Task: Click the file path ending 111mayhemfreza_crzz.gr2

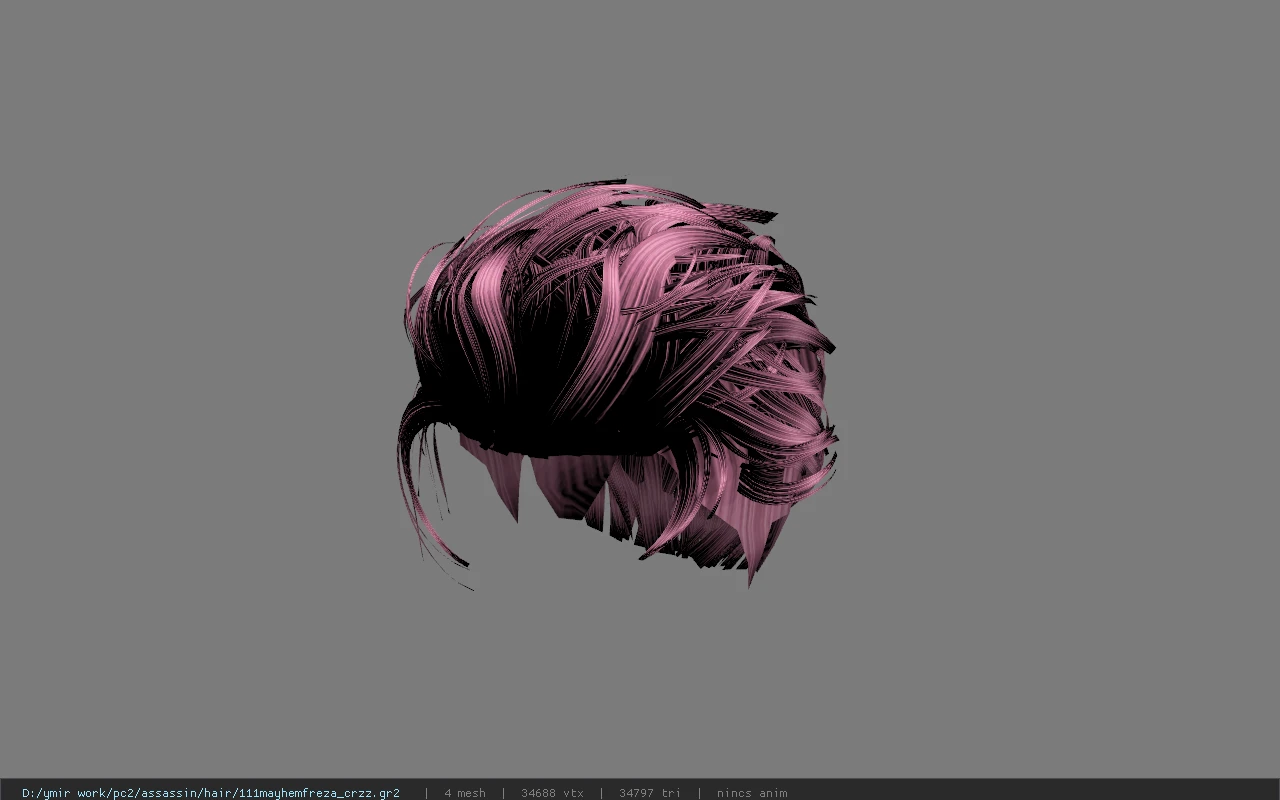Action: [x=211, y=793]
